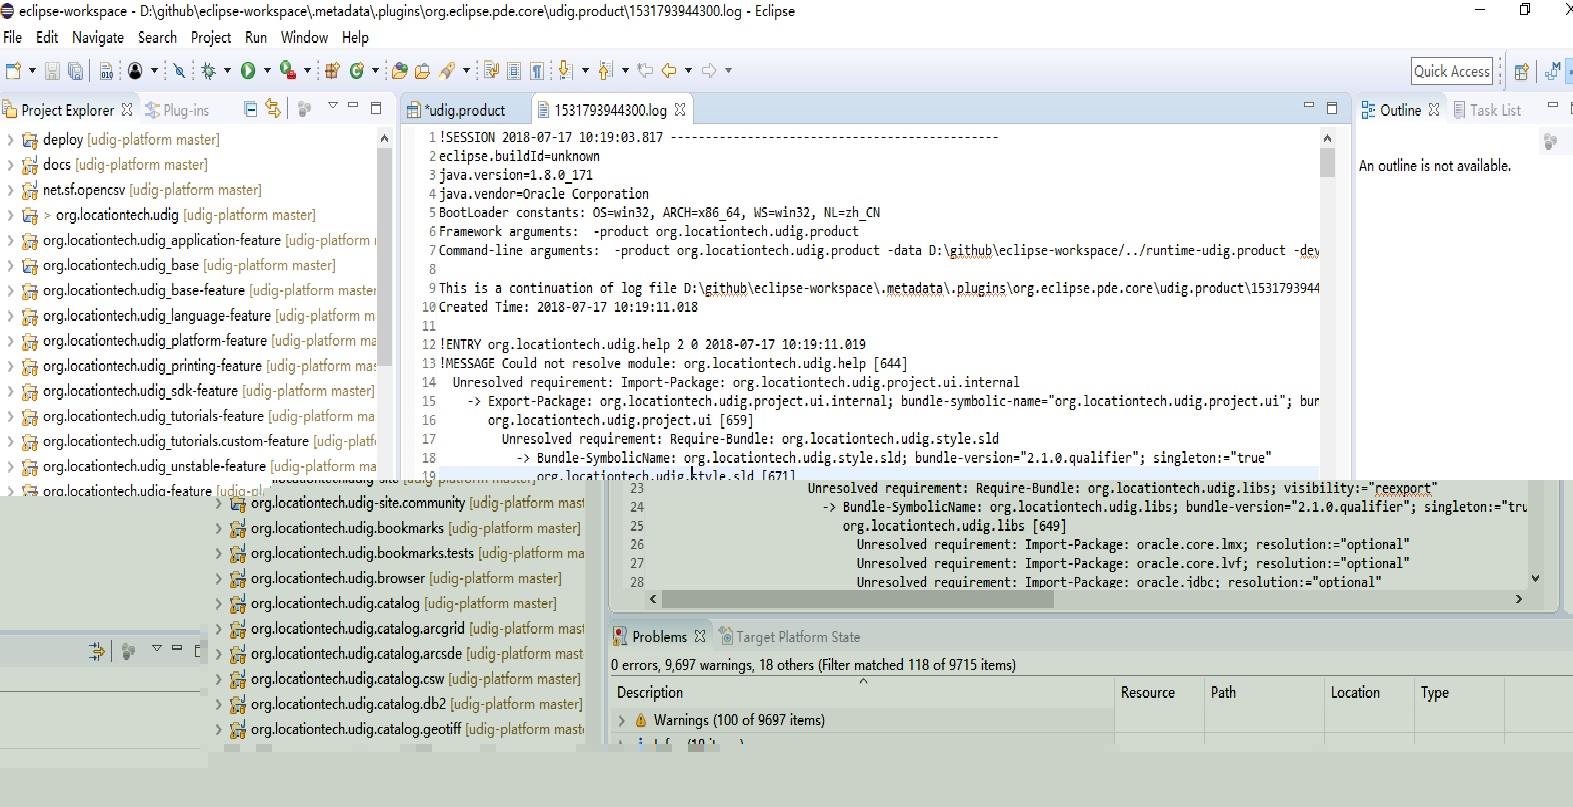Click the editor horizontal scrollbar thumb
This screenshot has height=807, width=1573.
(858, 599)
